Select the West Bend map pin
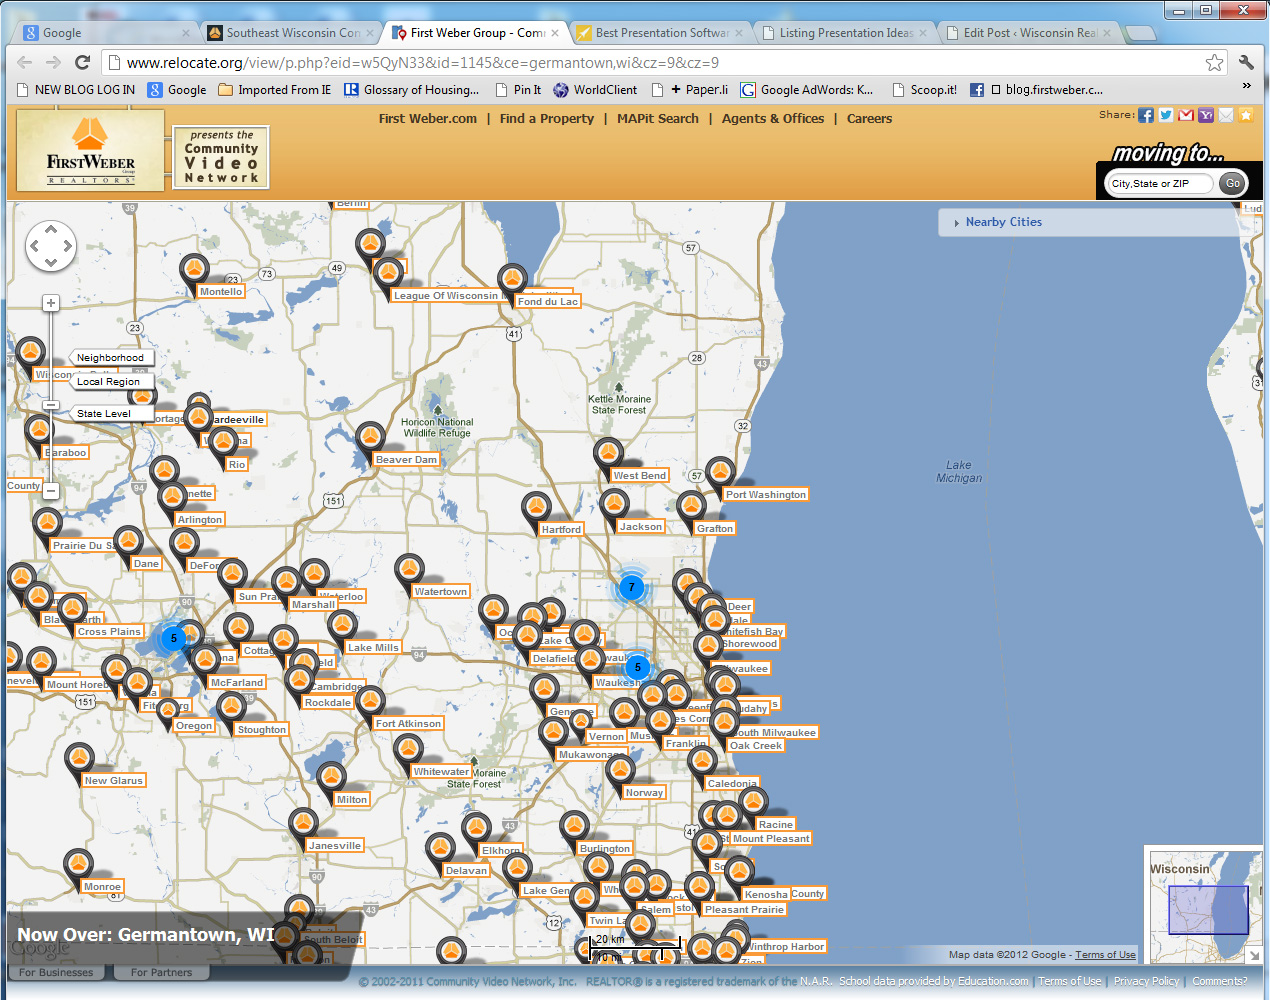The height and width of the screenshot is (1000, 1270). click(x=608, y=454)
